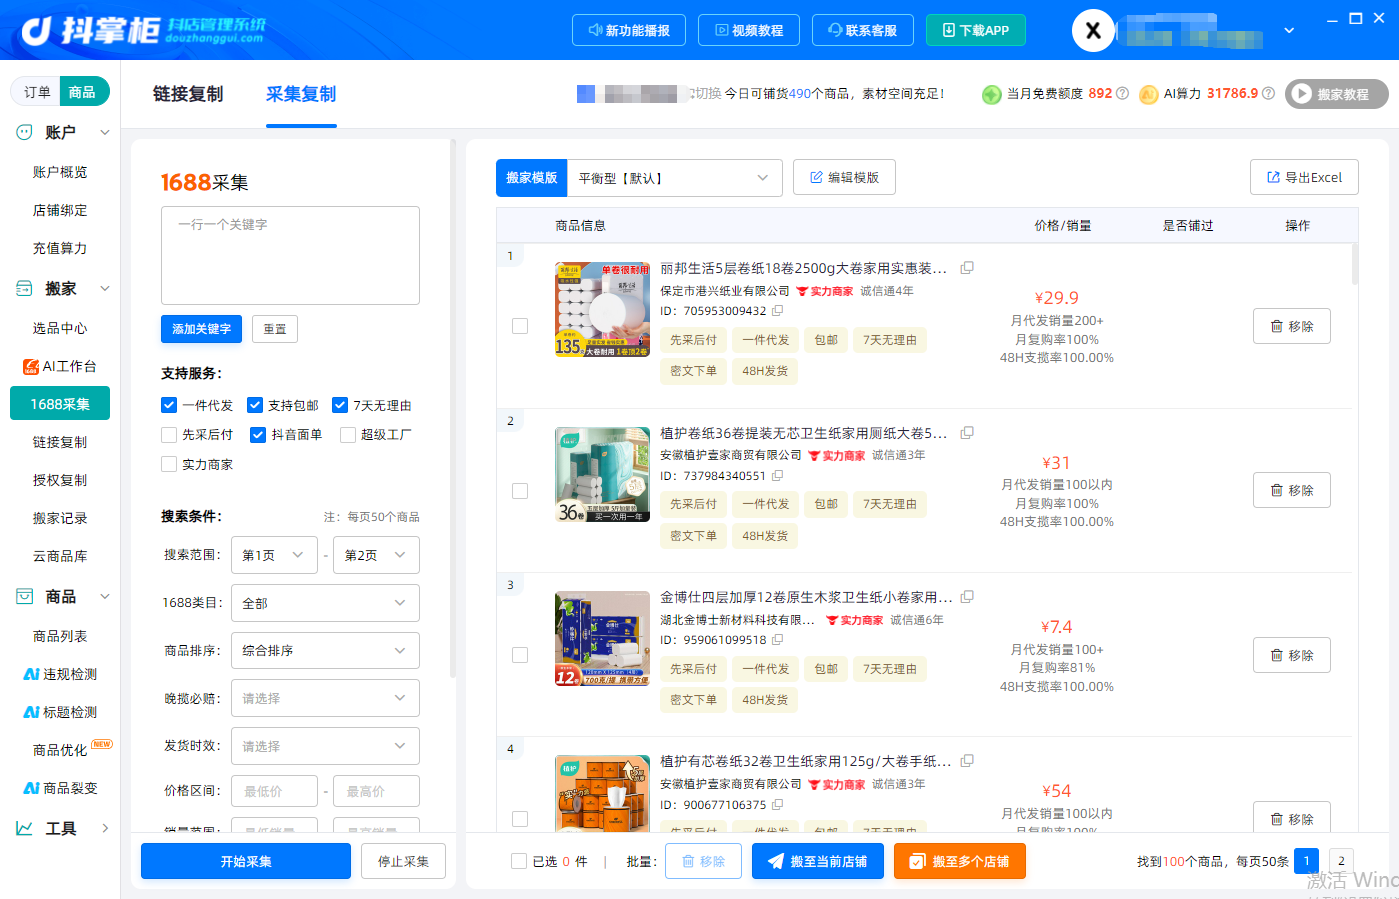Open 选品中心 in the sidebar
This screenshot has height=899, width=1399.
pyautogui.click(x=60, y=328)
